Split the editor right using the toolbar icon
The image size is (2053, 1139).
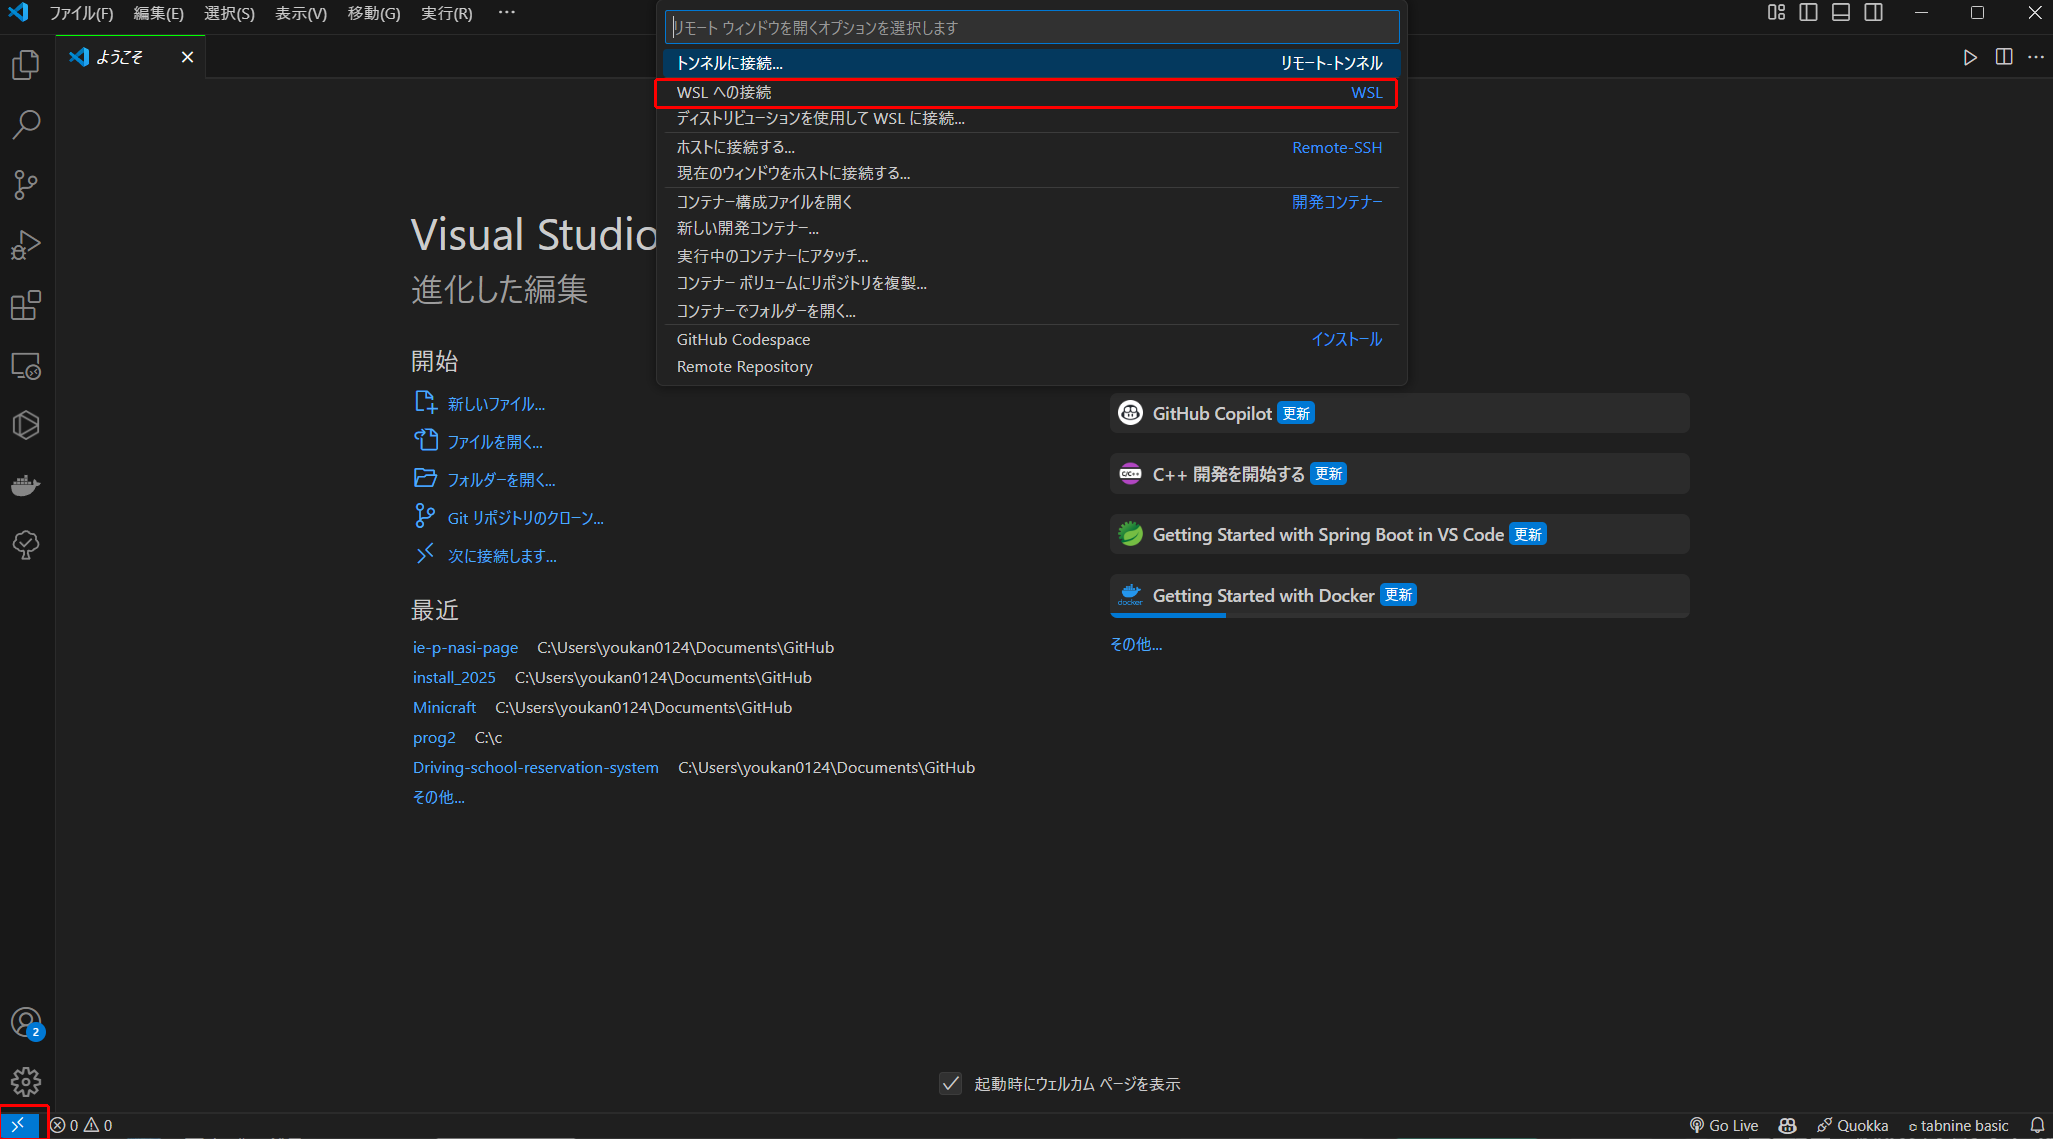[x=2004, y=57]
